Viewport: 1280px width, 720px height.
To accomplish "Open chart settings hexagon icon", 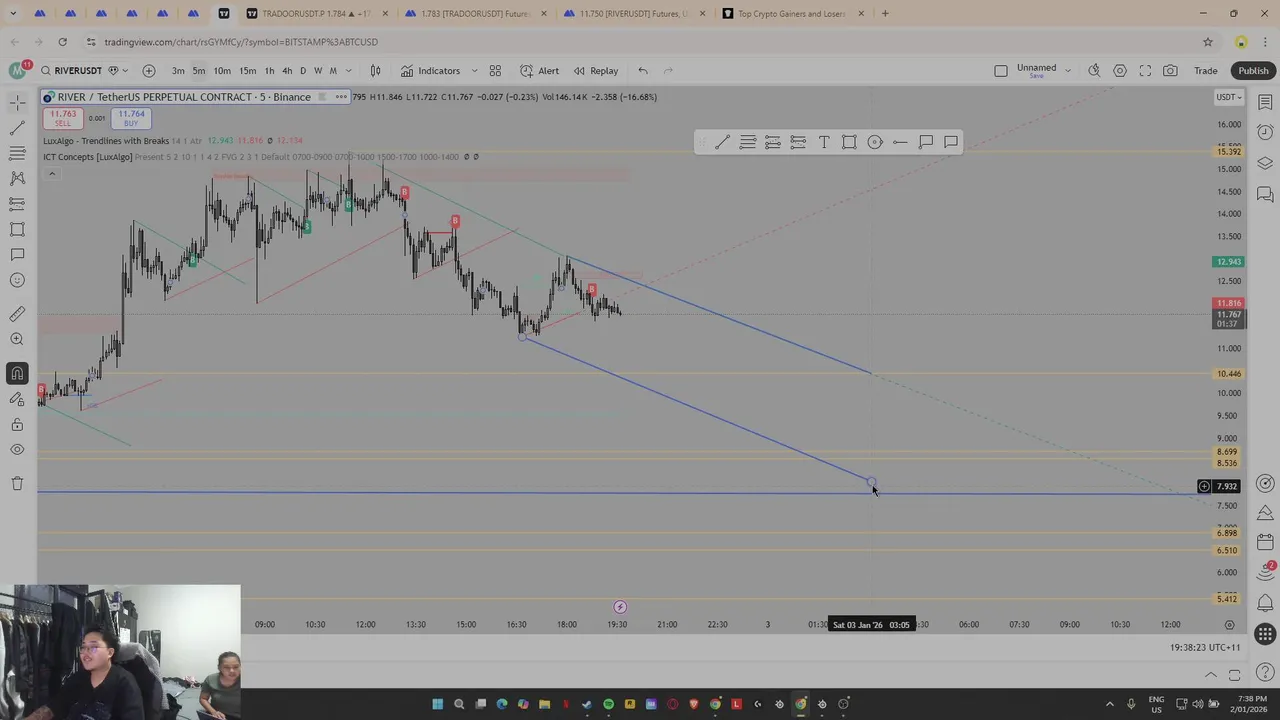I will [x=1120, y=71].
